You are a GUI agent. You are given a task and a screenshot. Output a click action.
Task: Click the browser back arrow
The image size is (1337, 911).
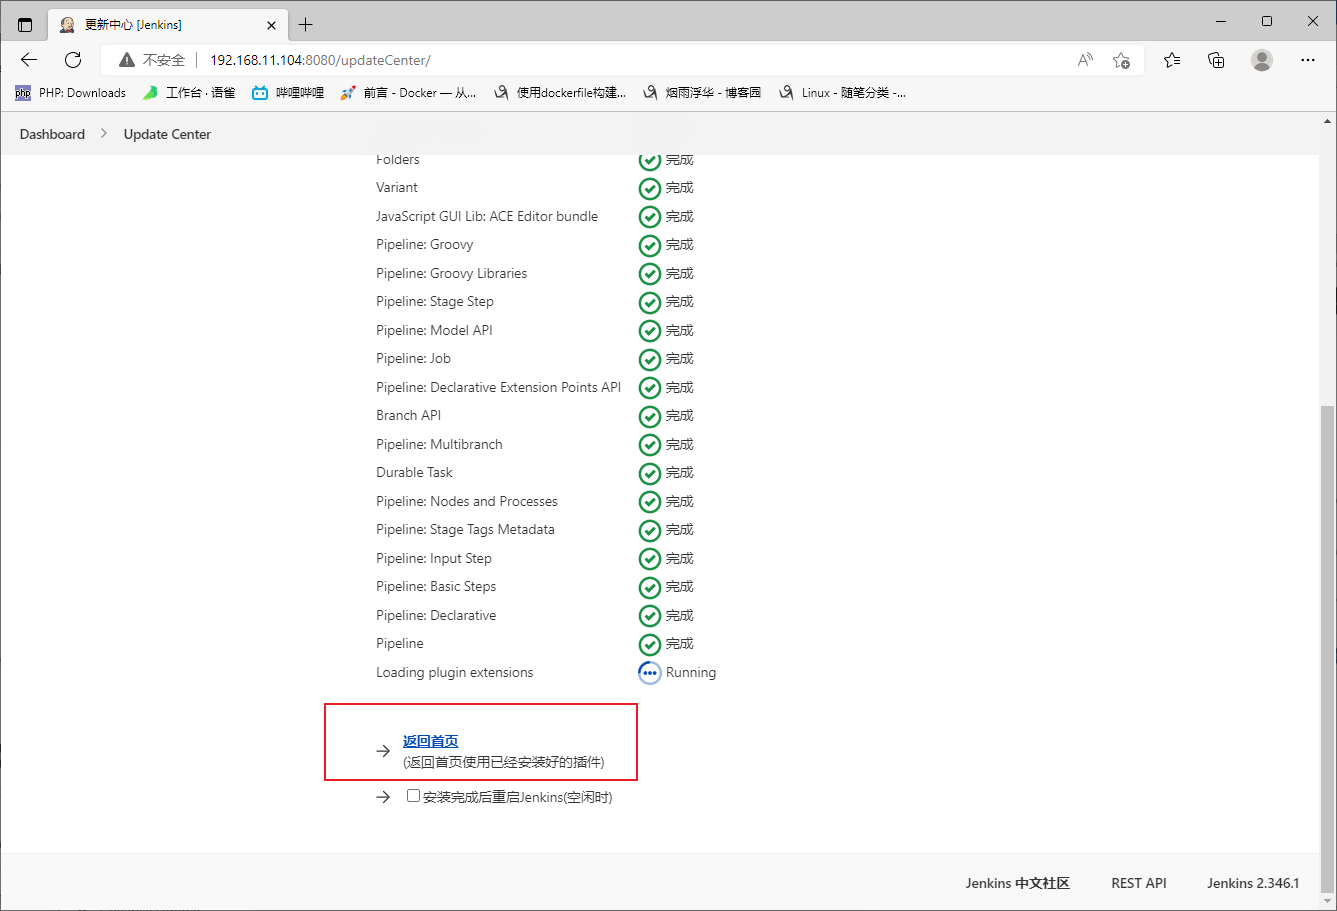29,60
